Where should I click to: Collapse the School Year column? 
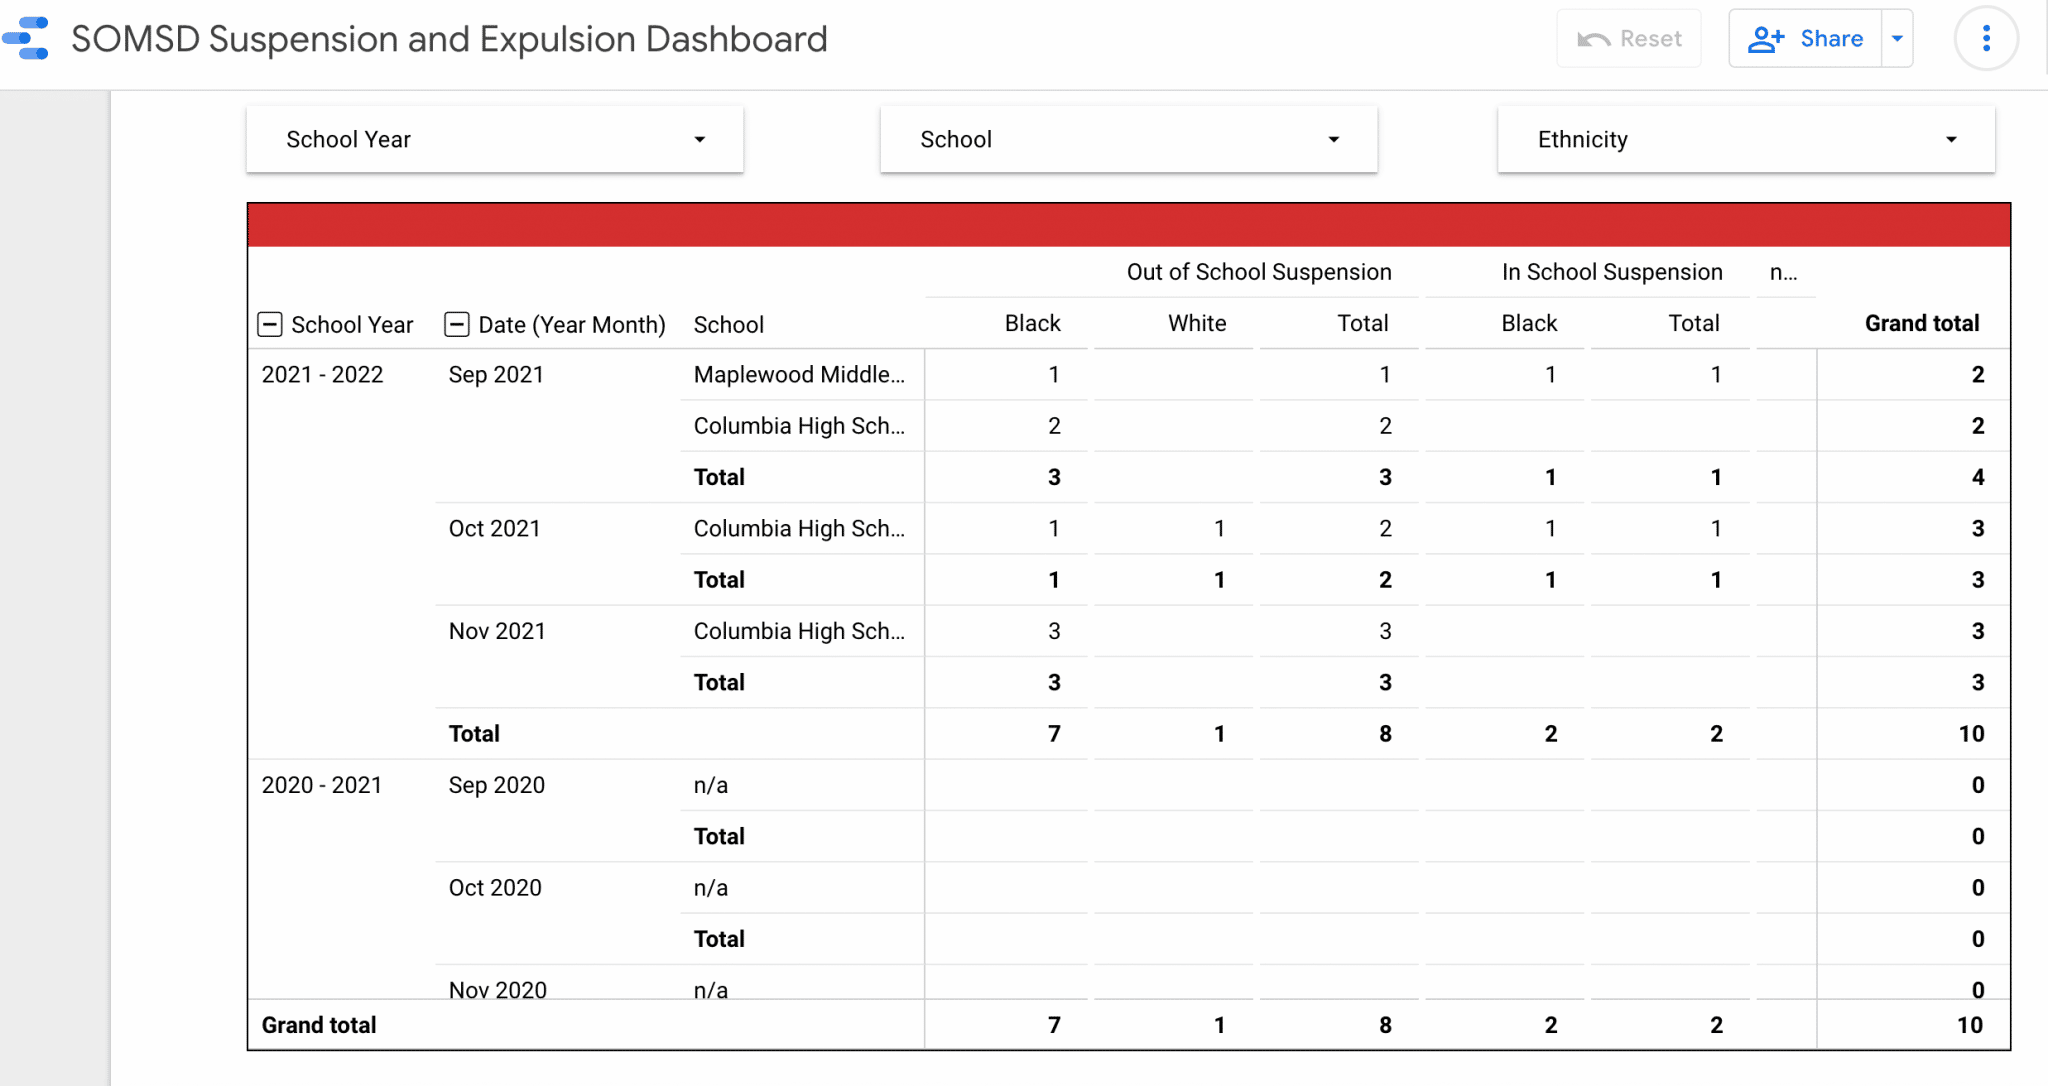[x=270, y=324]
